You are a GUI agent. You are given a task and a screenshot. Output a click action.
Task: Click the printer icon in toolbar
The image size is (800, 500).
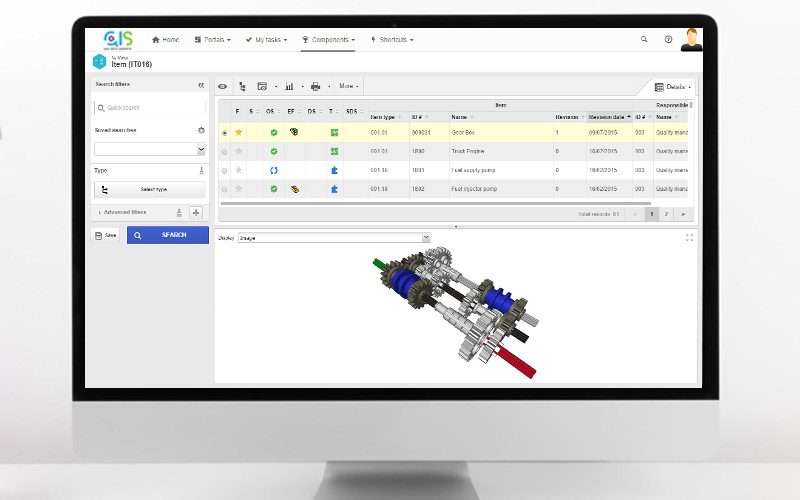[x=315, y=87]
